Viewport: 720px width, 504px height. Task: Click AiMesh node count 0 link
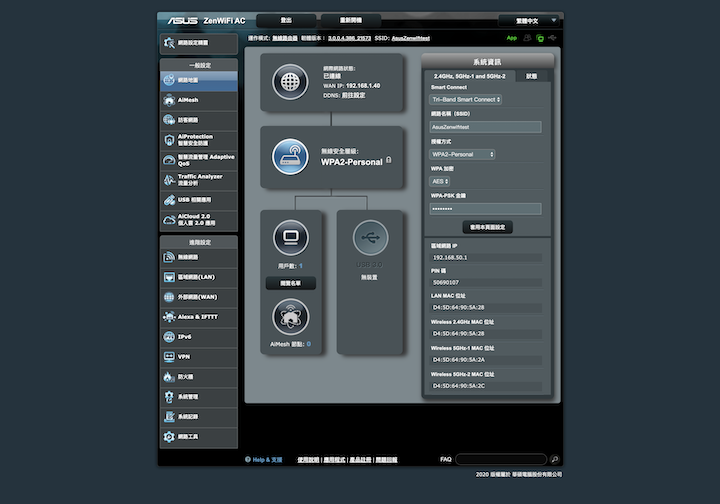[309, 344]
